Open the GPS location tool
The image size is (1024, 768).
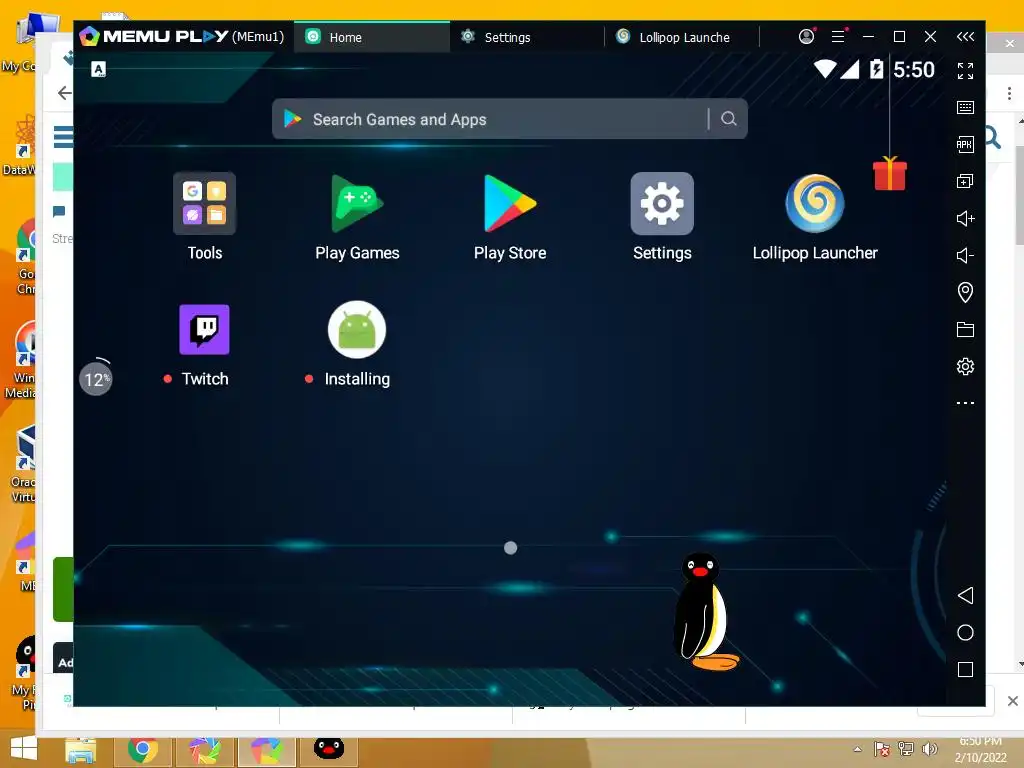point(965,292)
